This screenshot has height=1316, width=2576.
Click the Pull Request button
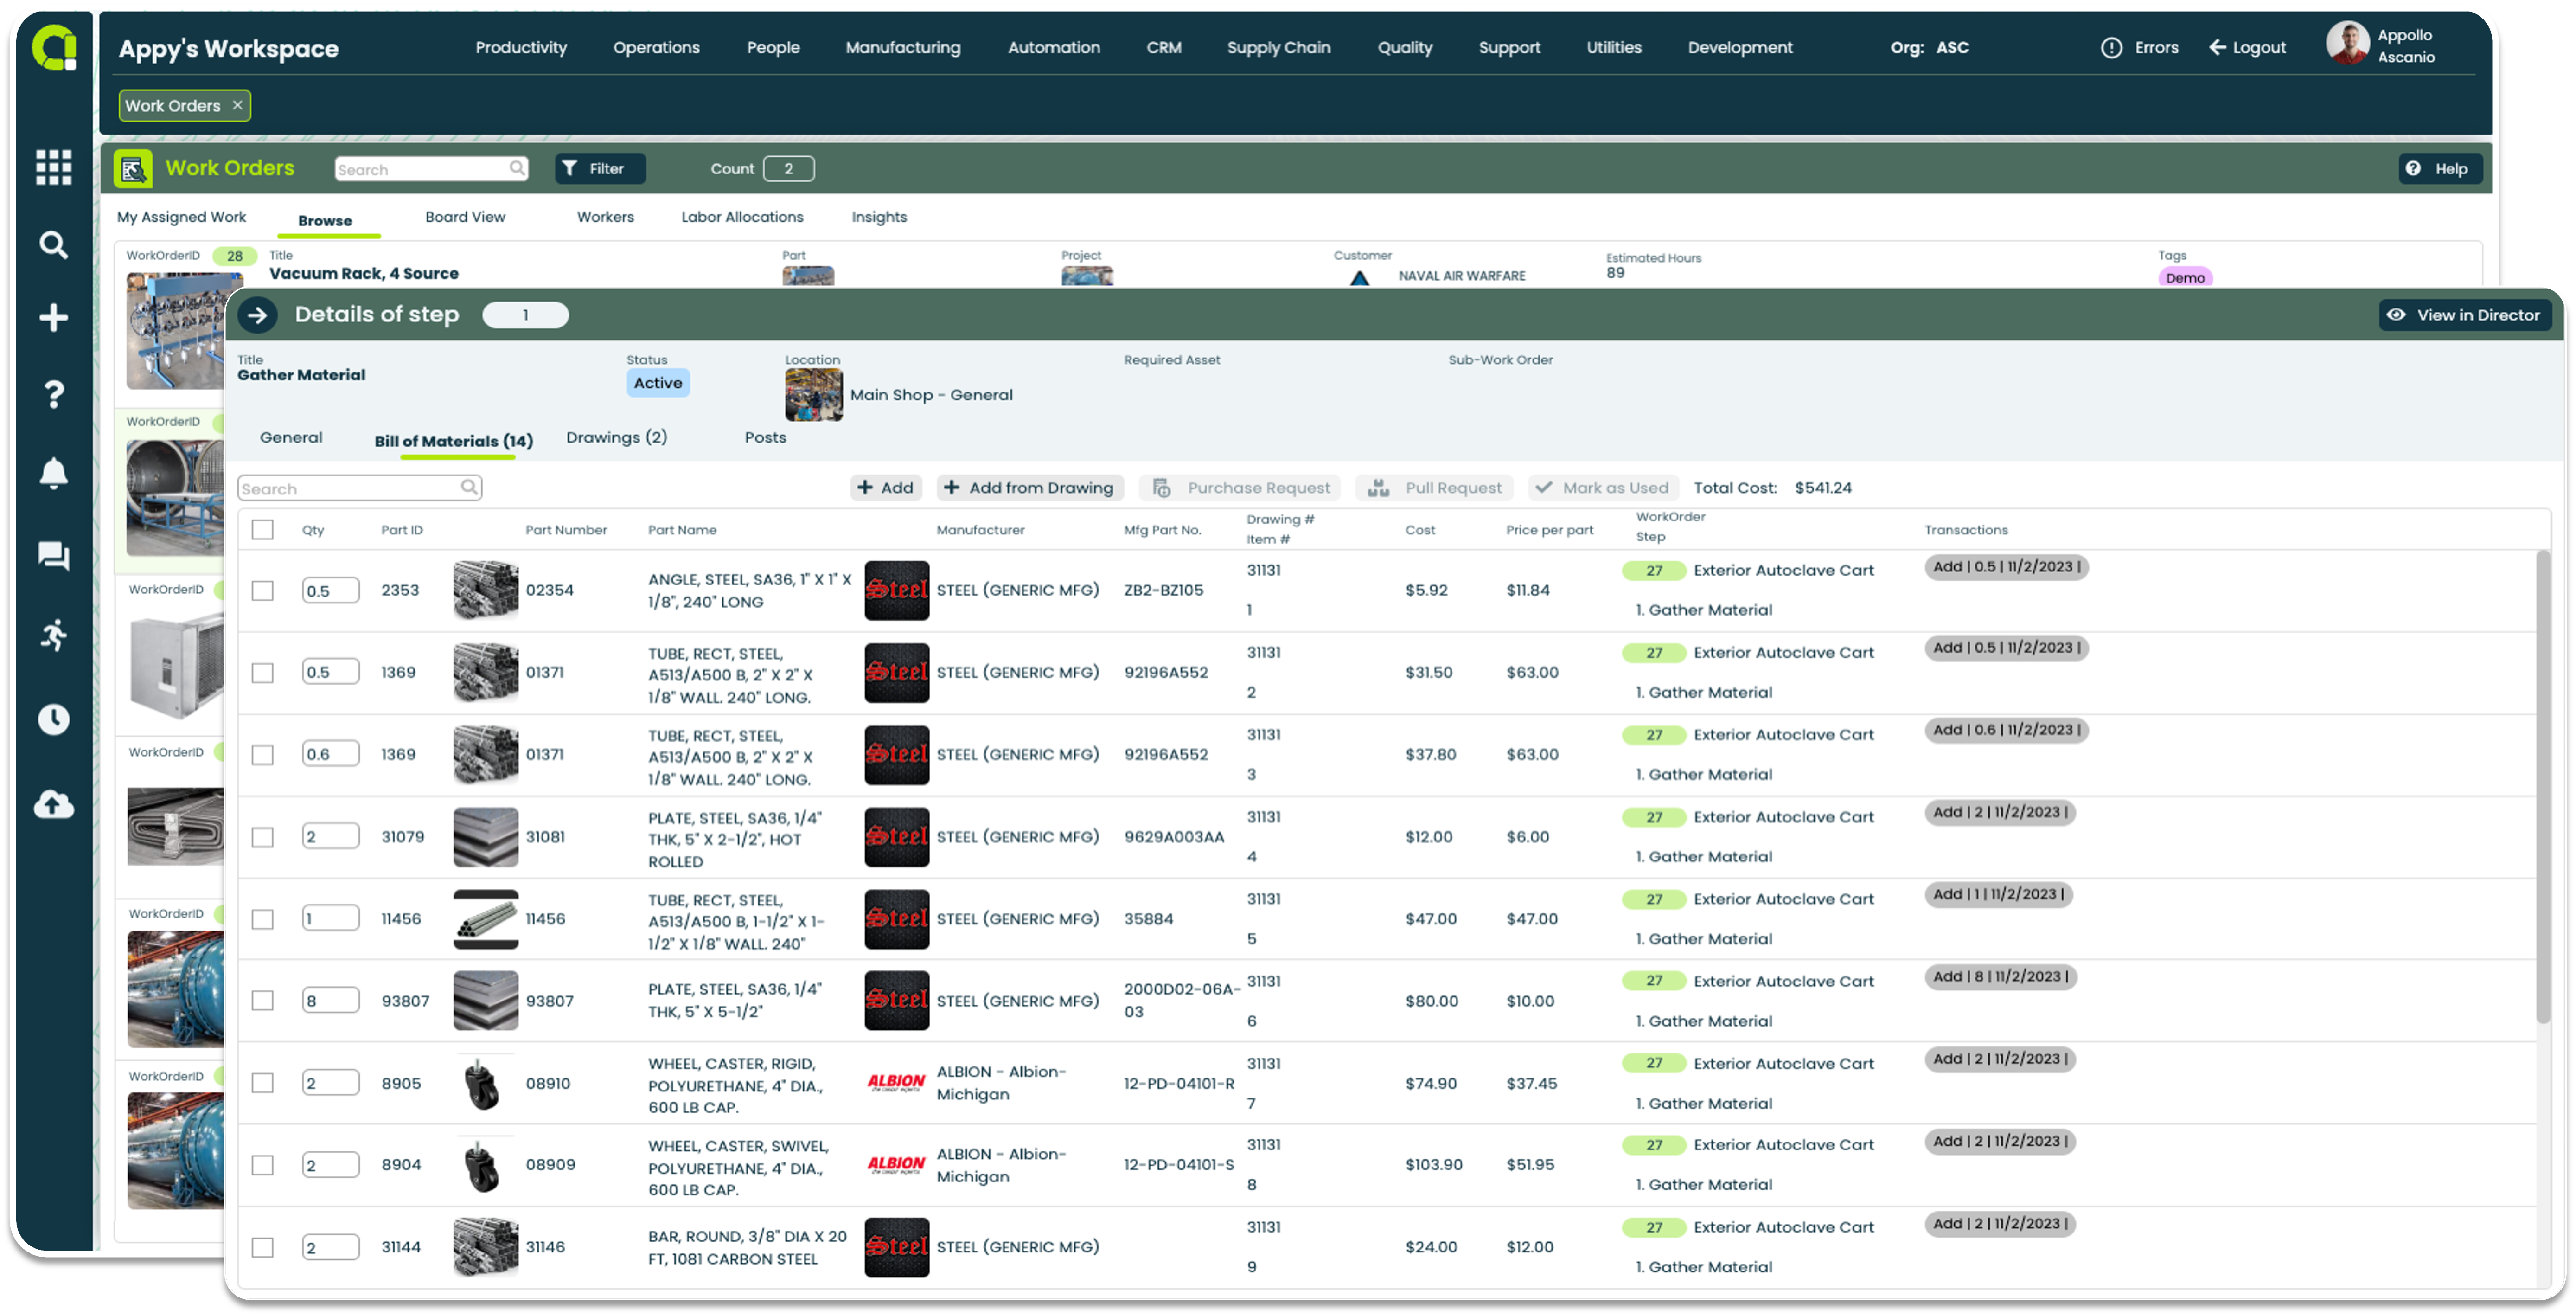tap(1434, 487)
